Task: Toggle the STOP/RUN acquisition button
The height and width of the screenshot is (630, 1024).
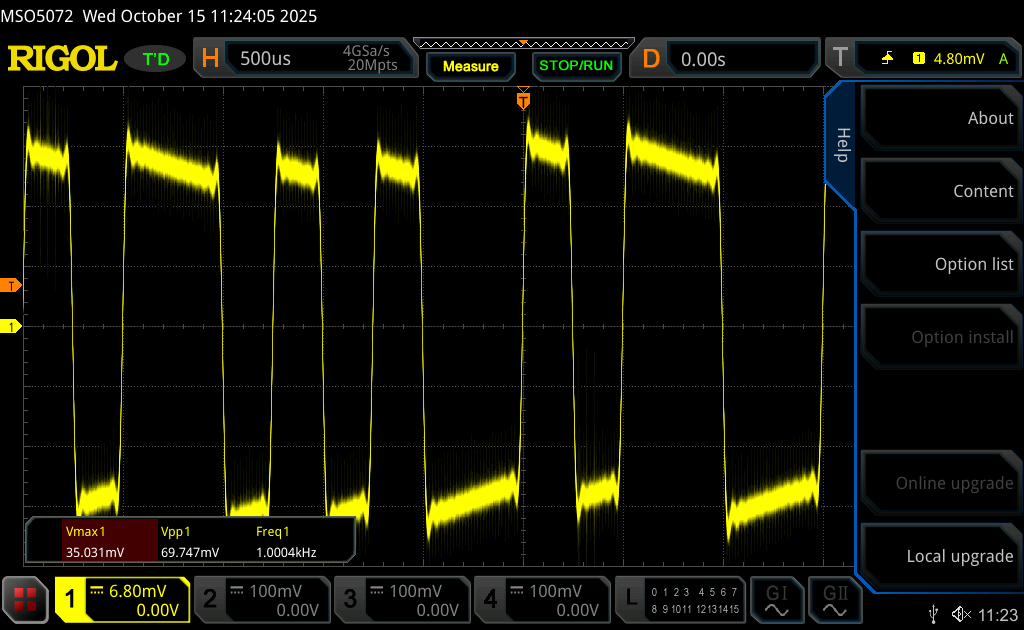Action: (x=575, y=66)
